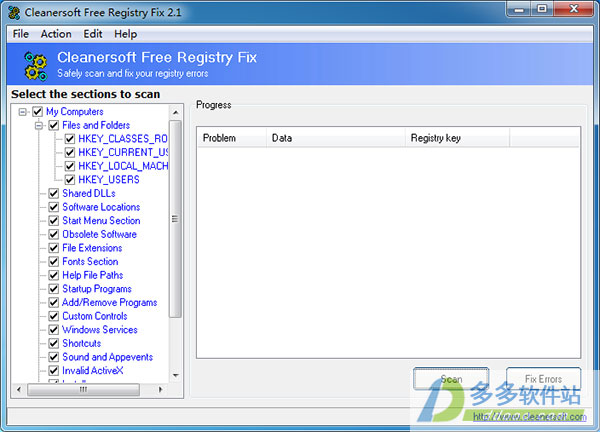Uncheck the Fonts Section checkbox
The height and width of the screenshot is (432, 600).
[54, 261]
